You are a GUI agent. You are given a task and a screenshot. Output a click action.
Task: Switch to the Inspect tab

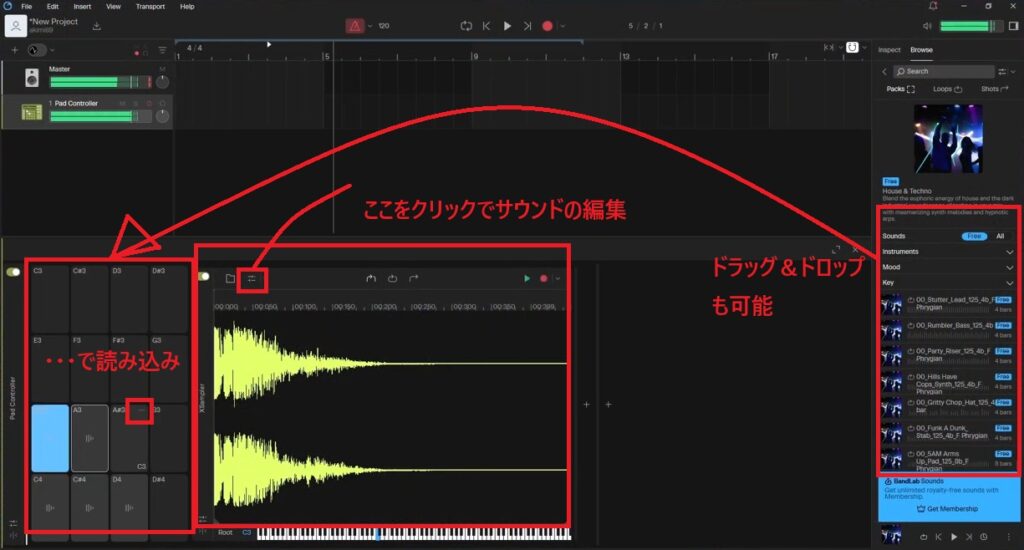pos(889,49)
